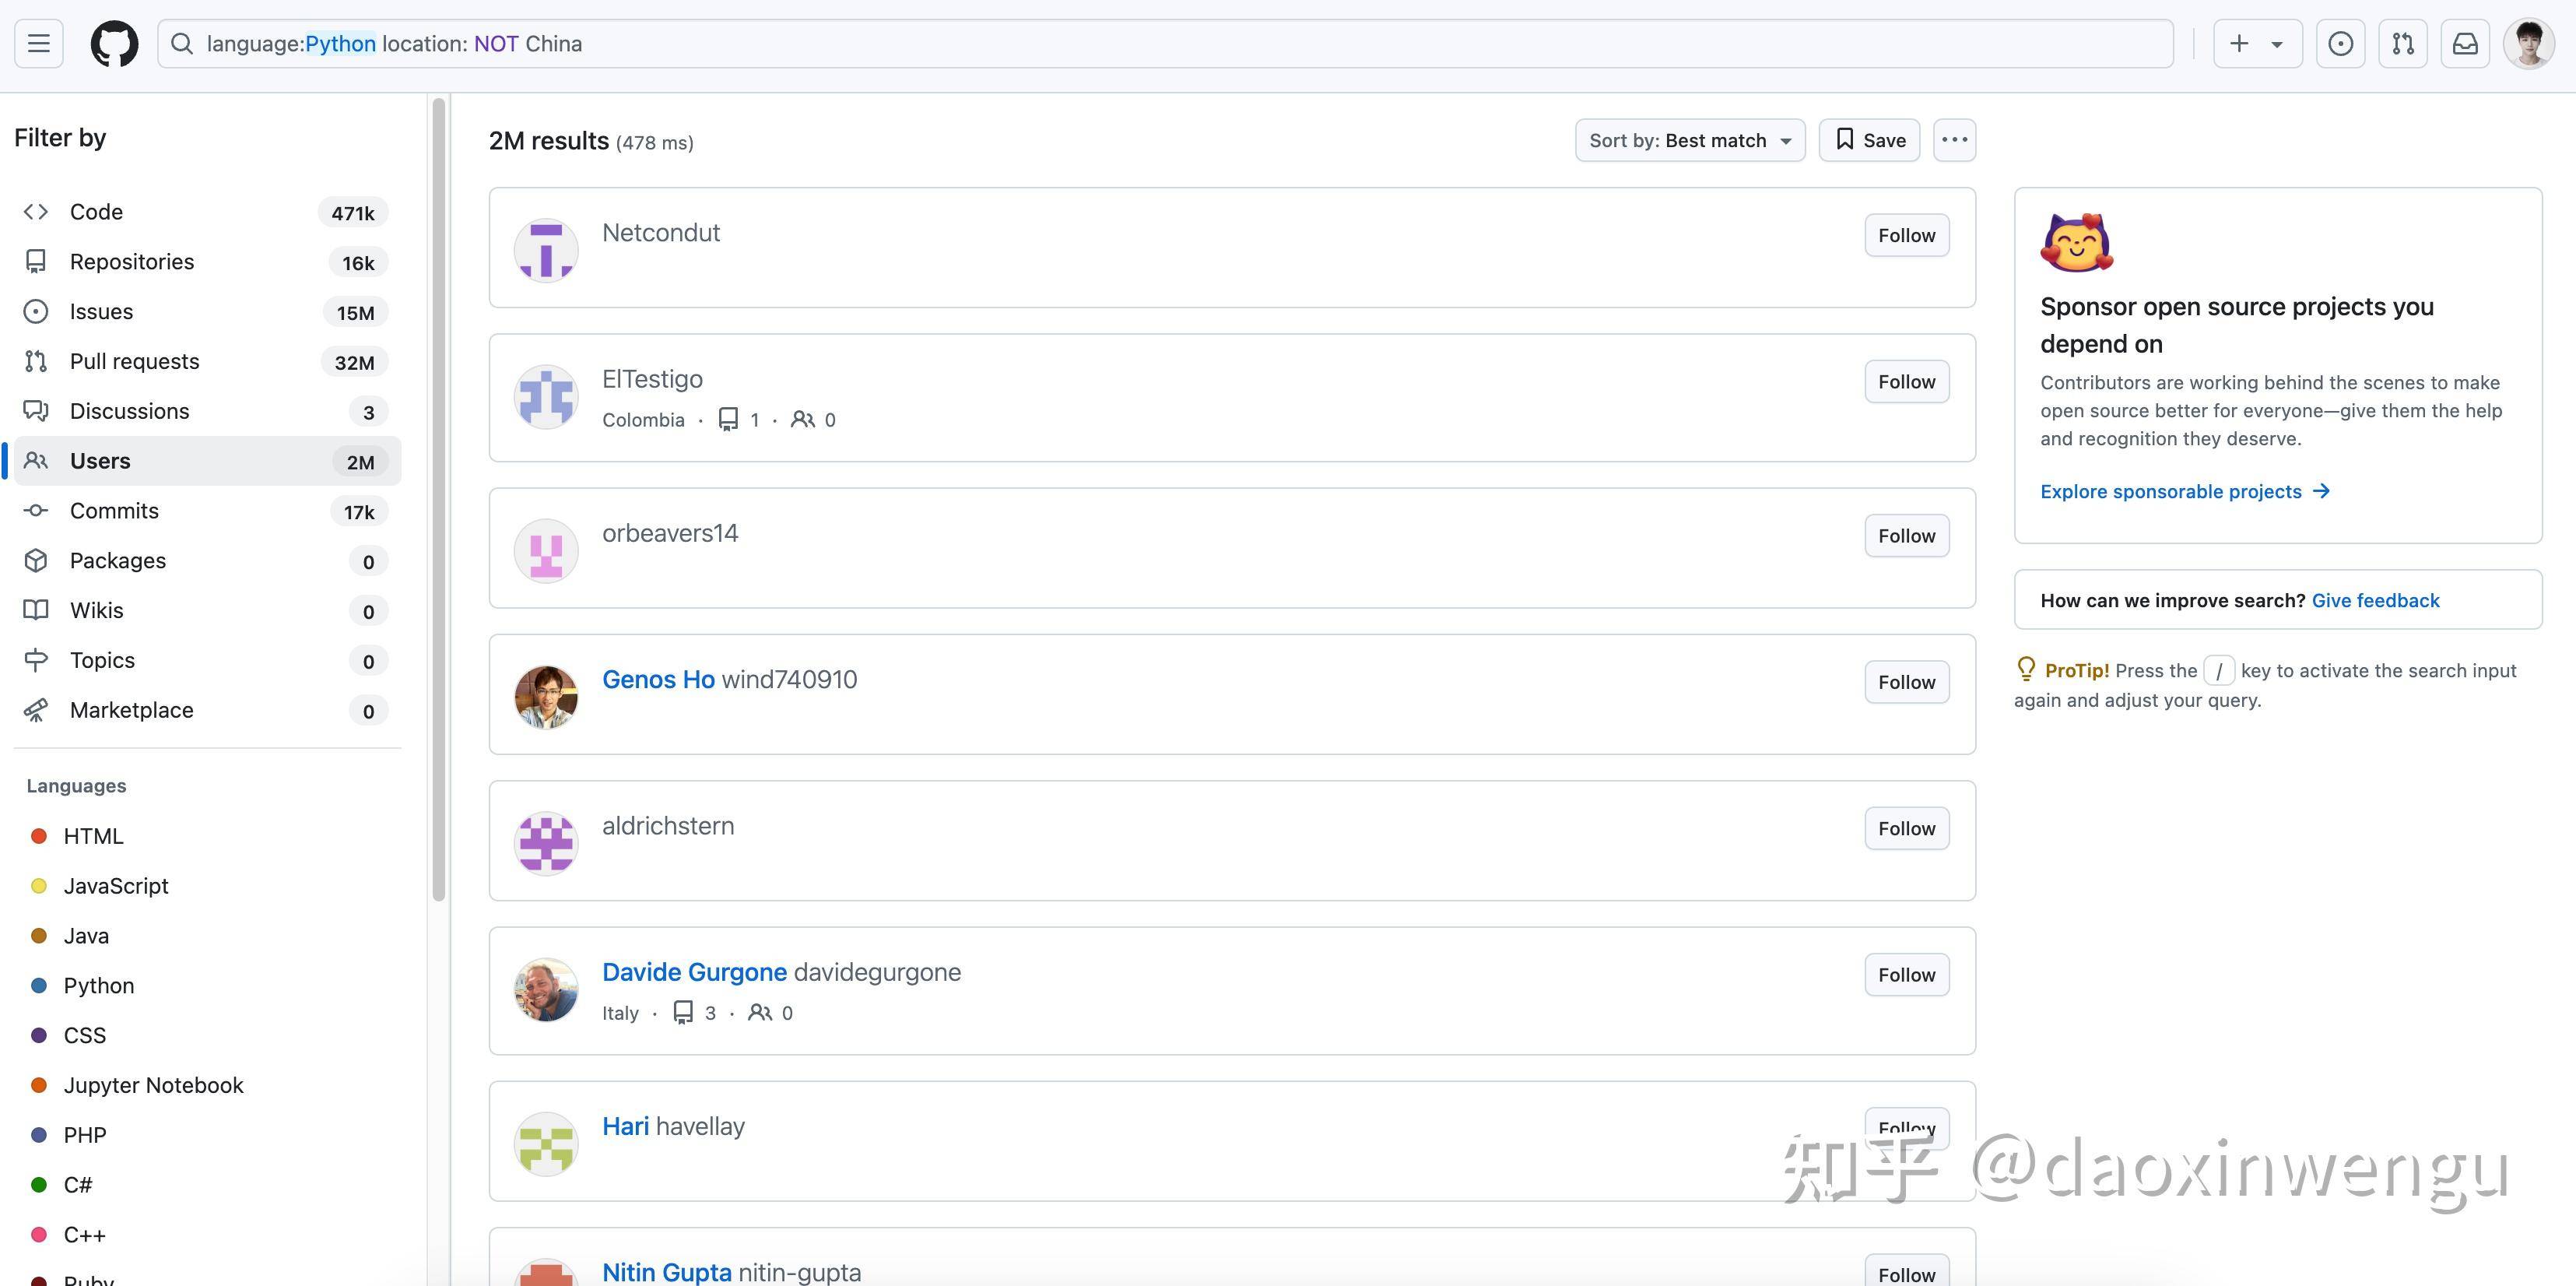This screenshot has height=1286, width=2576.
Task: Go to GitHub homepage via Octocat logo
Action: (115, 44)
